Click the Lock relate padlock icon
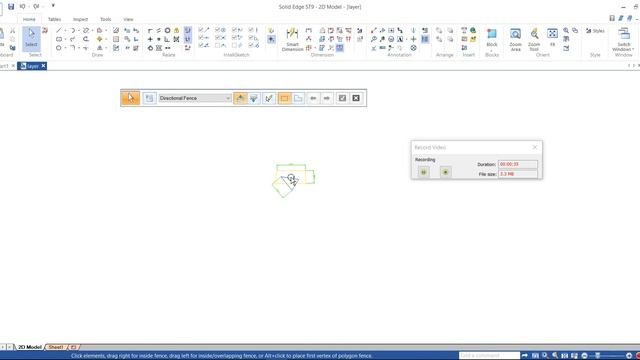640x360 pixels. [x=176, y=31]
